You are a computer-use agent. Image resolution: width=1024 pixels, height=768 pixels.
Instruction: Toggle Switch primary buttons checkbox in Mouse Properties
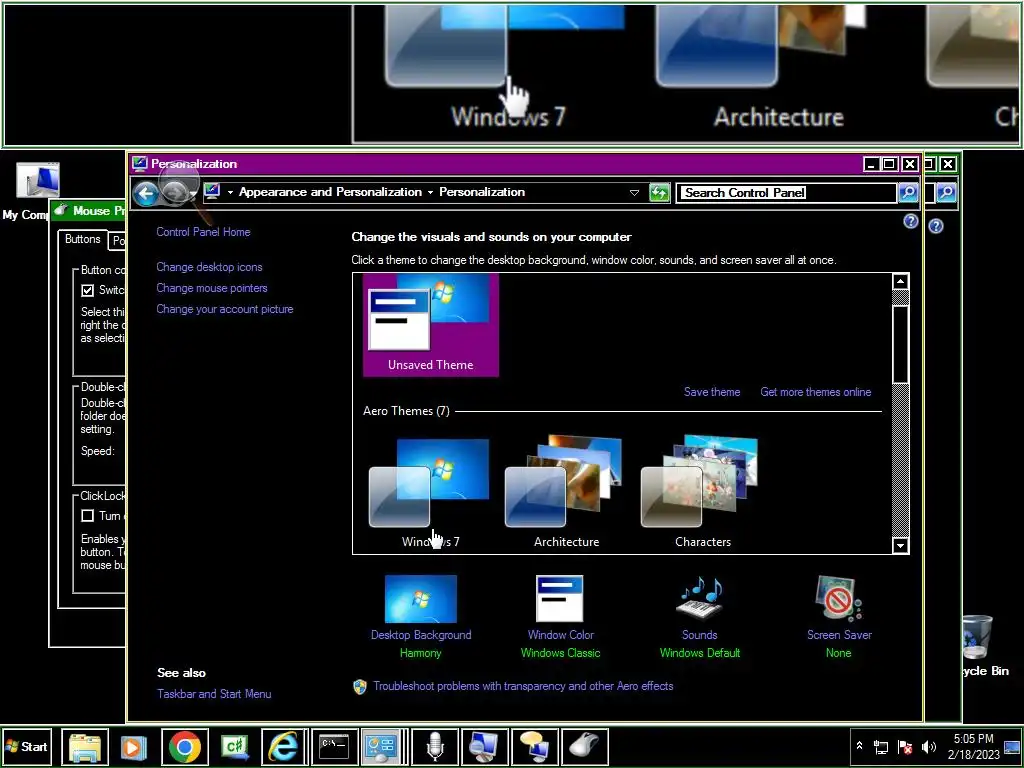point(88,291)
